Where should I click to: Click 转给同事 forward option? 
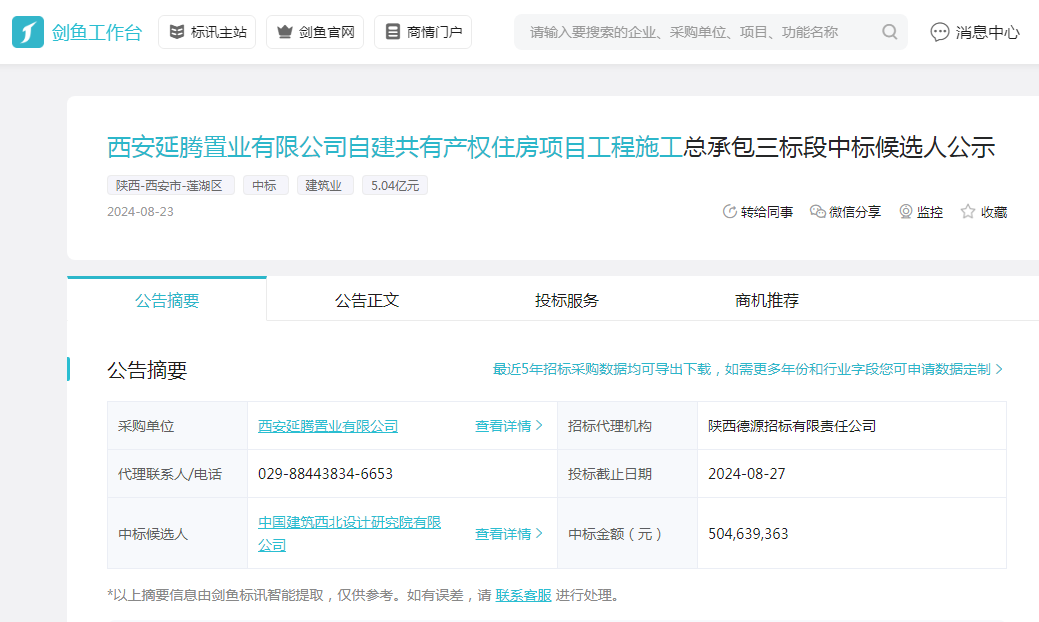[757, 212]
